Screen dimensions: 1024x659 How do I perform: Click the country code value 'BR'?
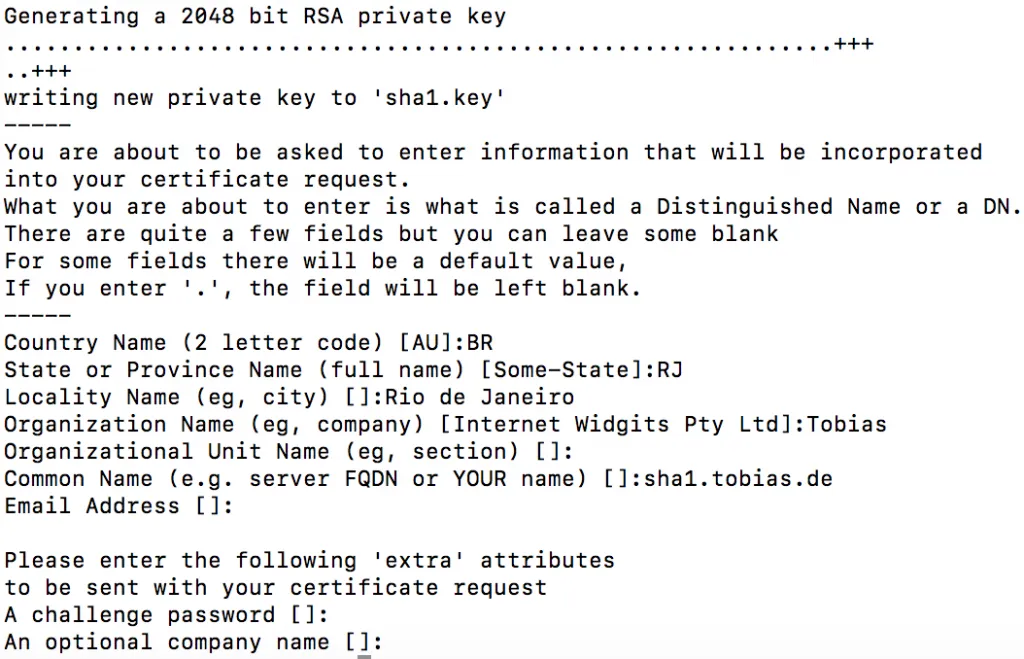click(479, 343)
